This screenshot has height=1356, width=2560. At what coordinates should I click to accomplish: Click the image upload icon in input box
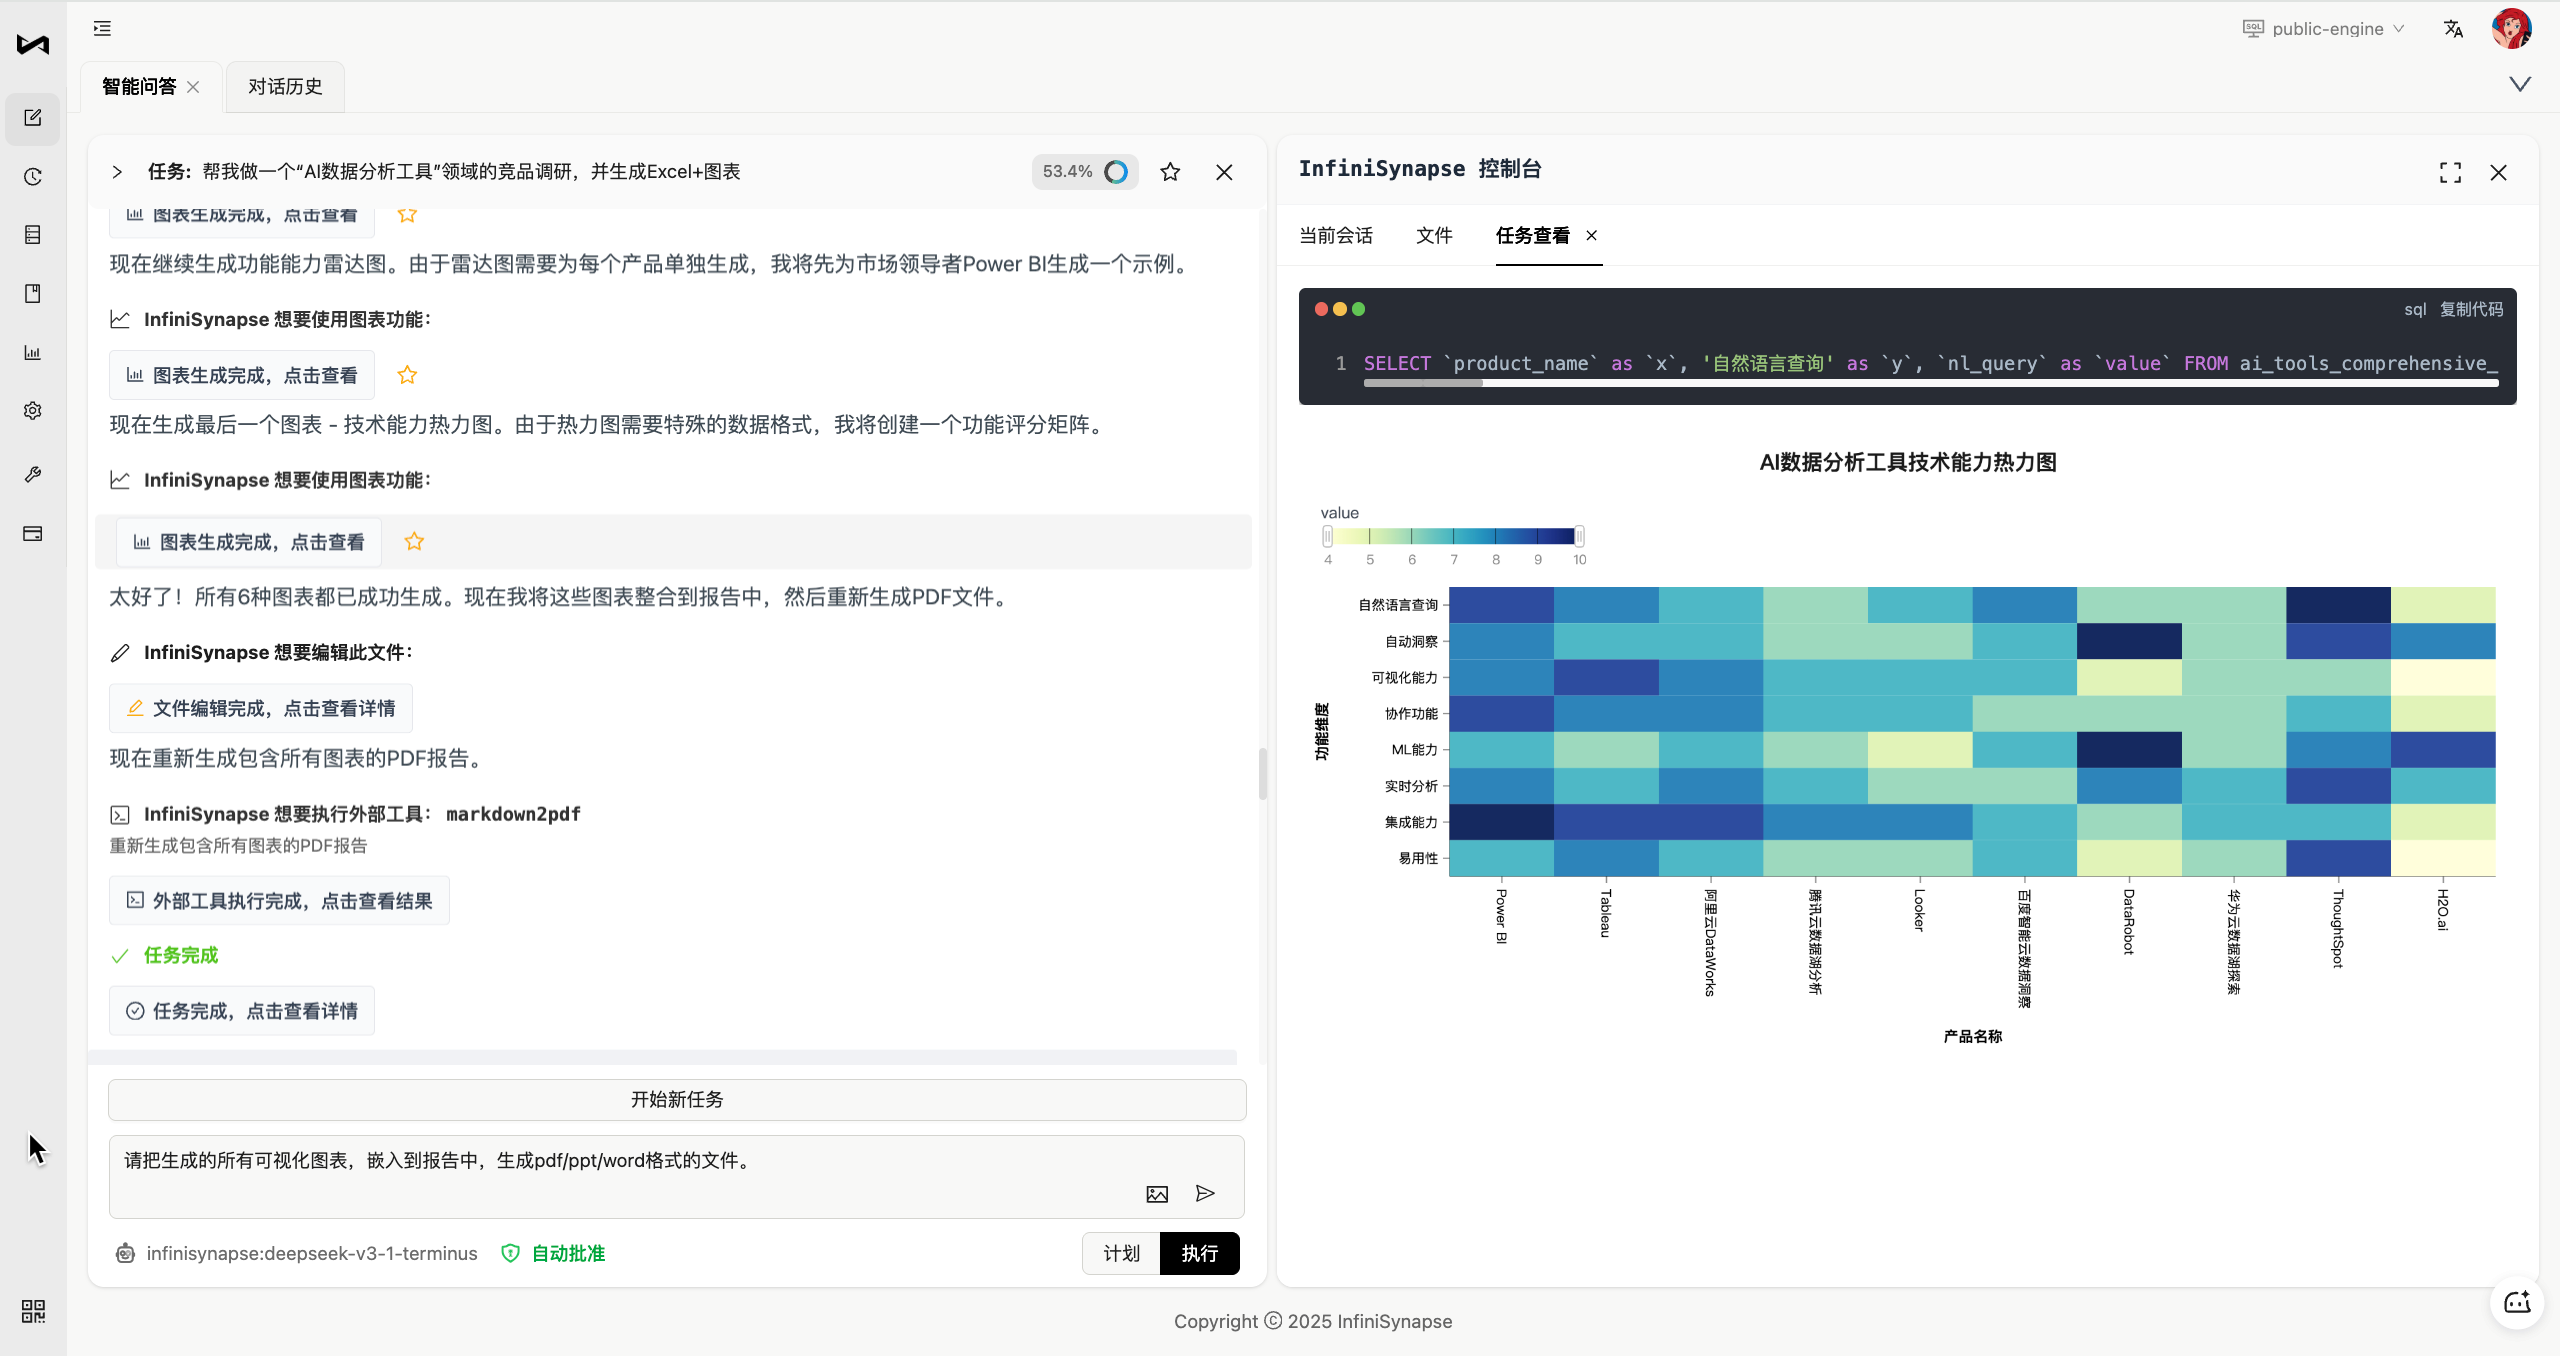tap(1157, 1194)
